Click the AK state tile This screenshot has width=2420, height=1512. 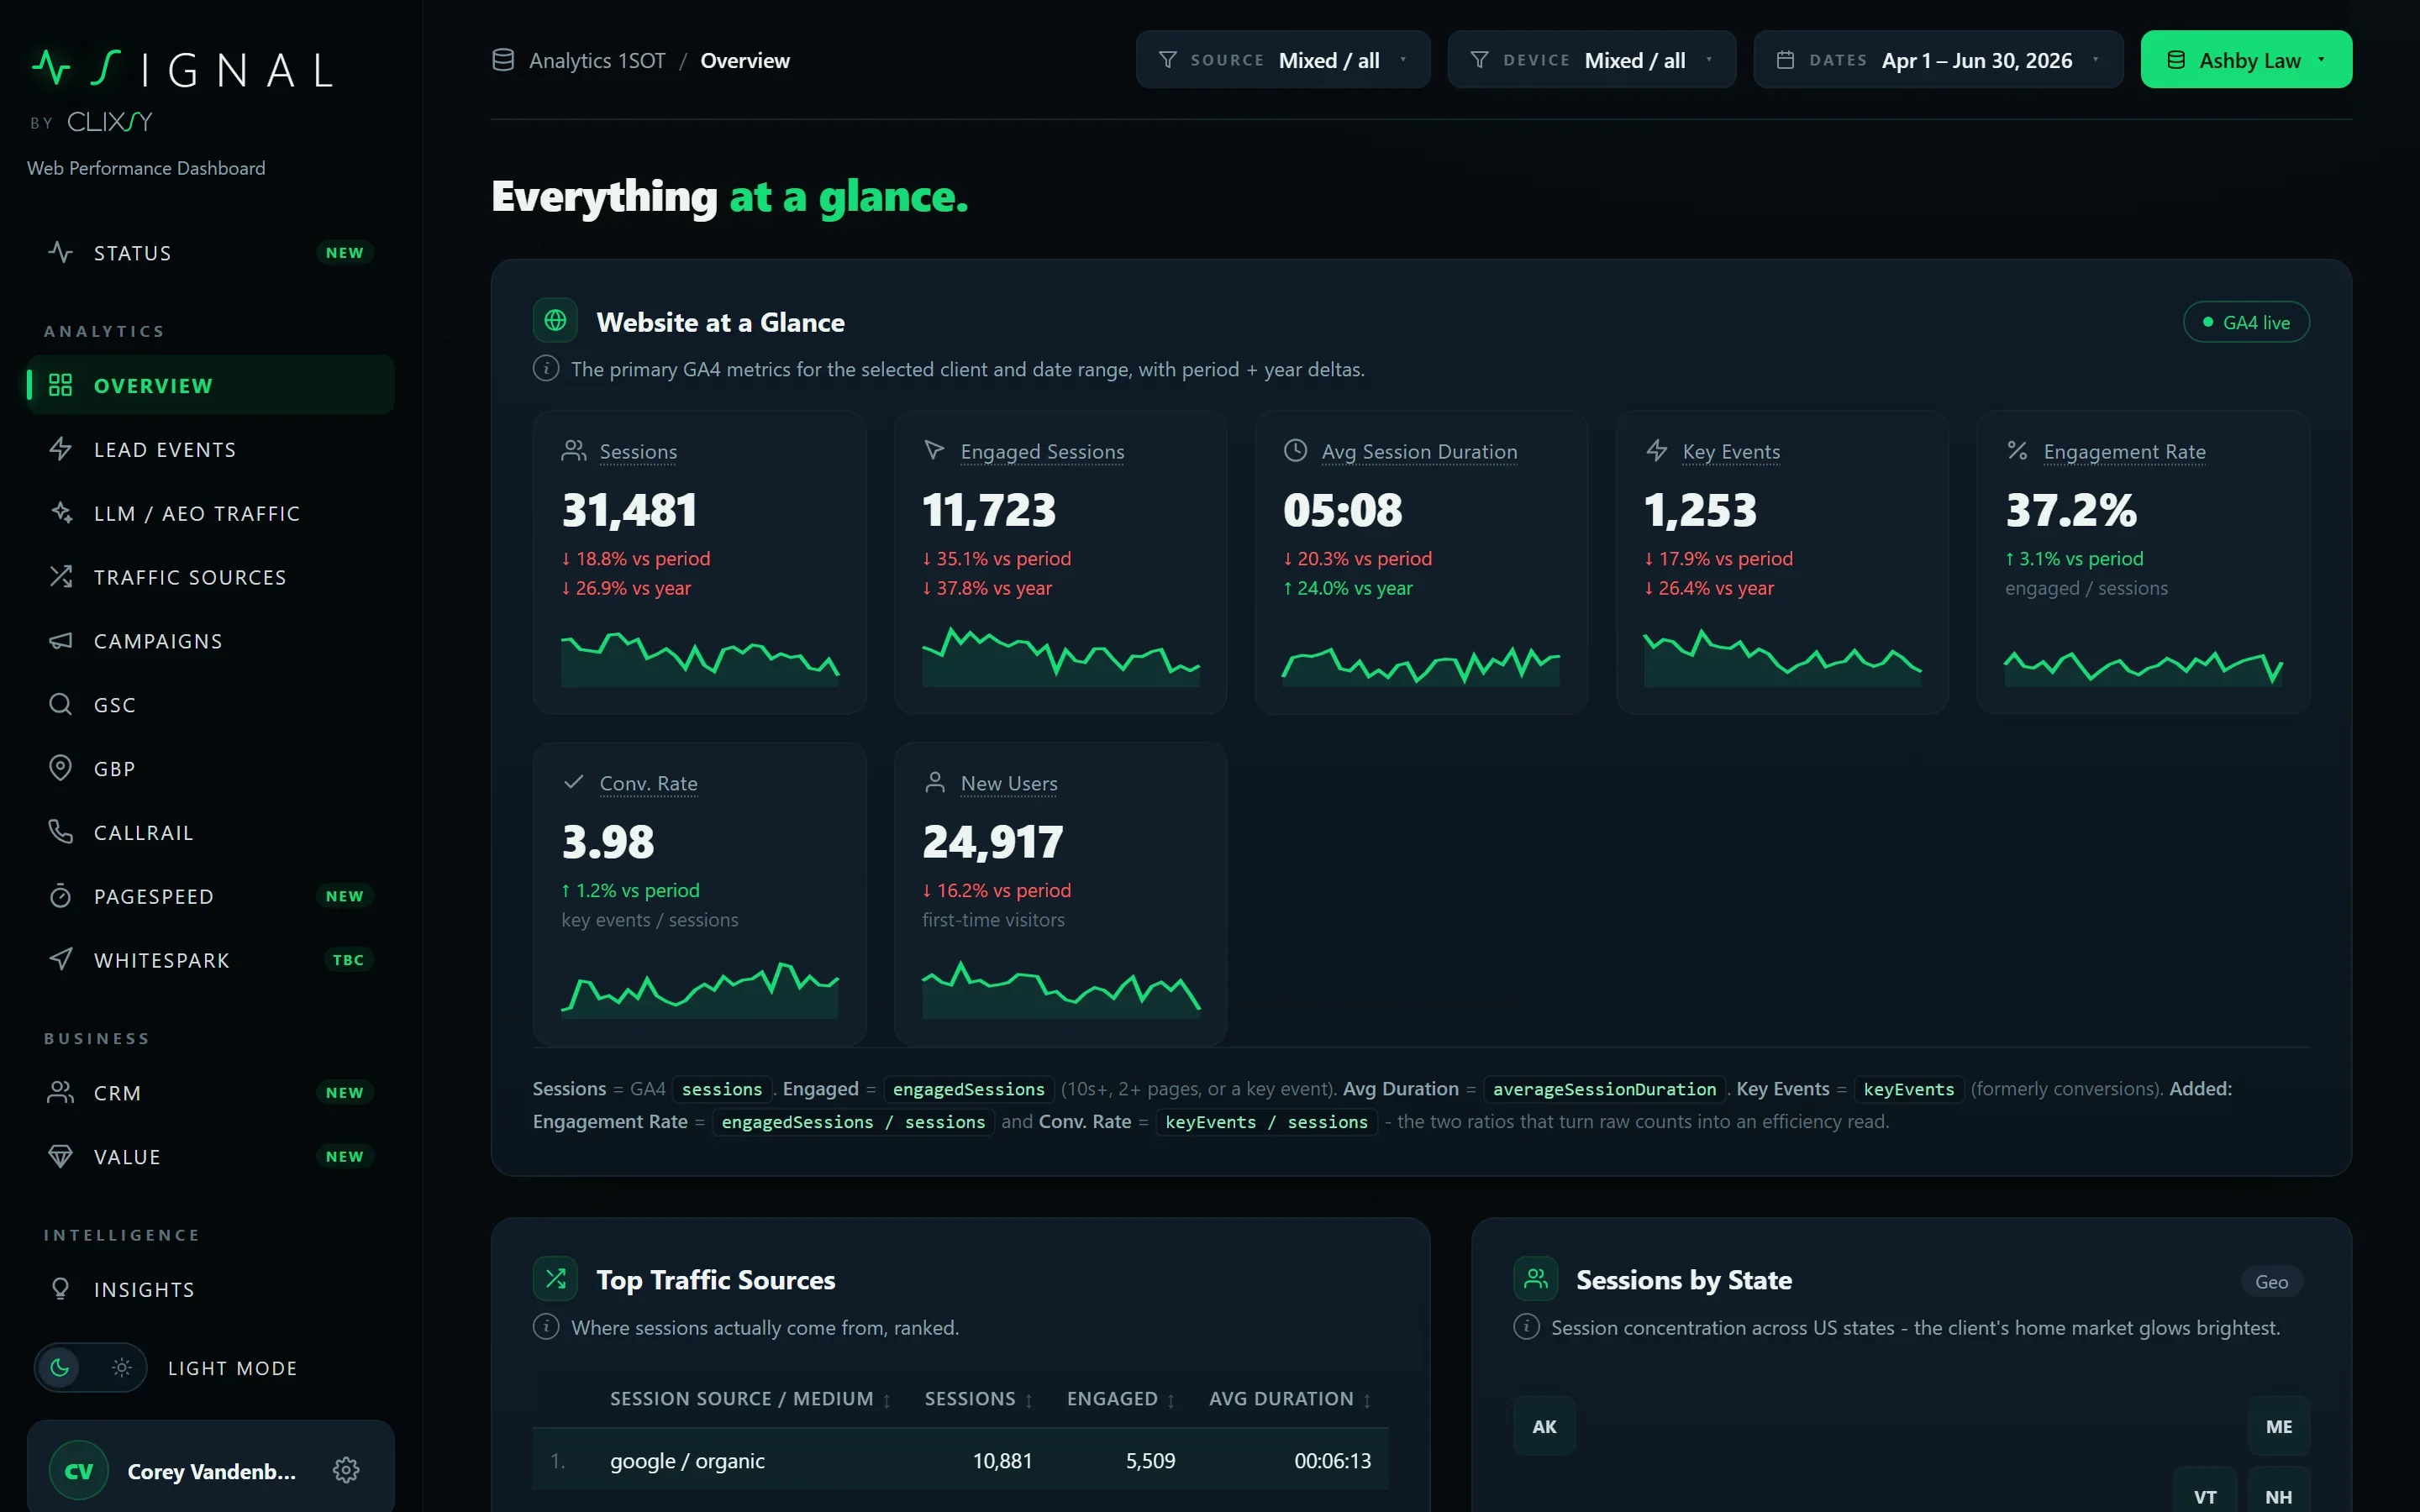click(x=1544, y=1426)
